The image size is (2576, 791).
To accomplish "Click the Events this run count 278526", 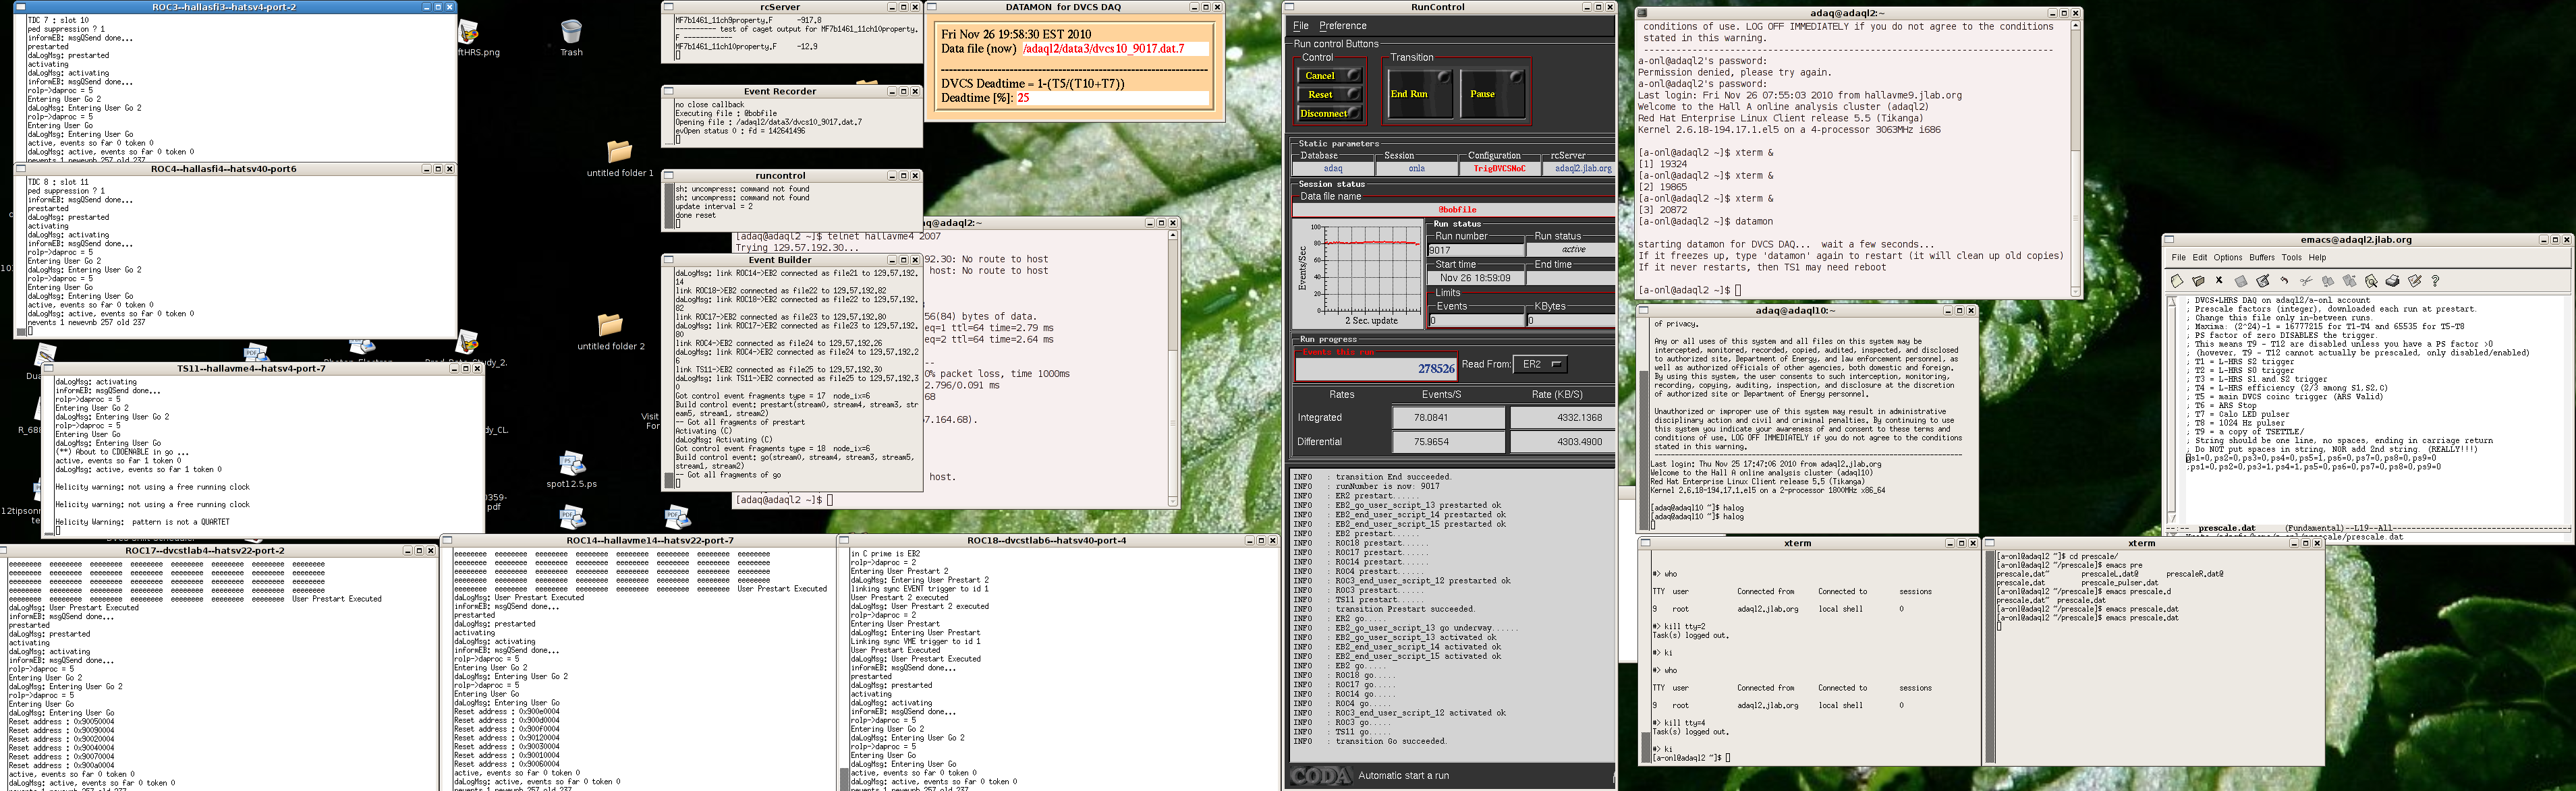I will coord(1376,368).
